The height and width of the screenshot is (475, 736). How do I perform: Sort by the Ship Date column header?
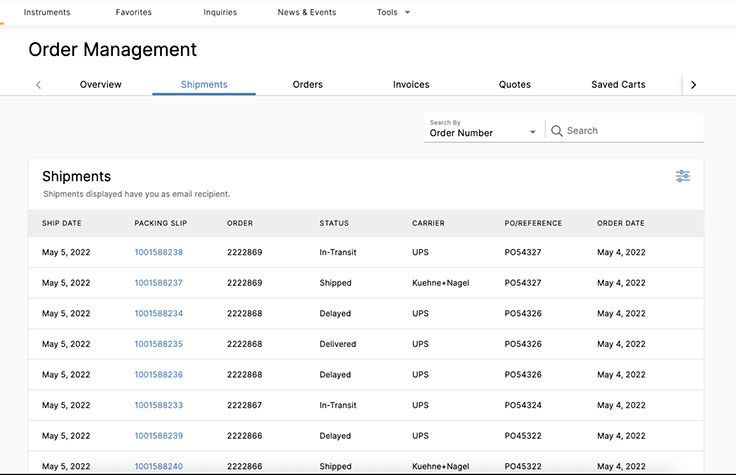pyautogui.click(x=62, y=223)
